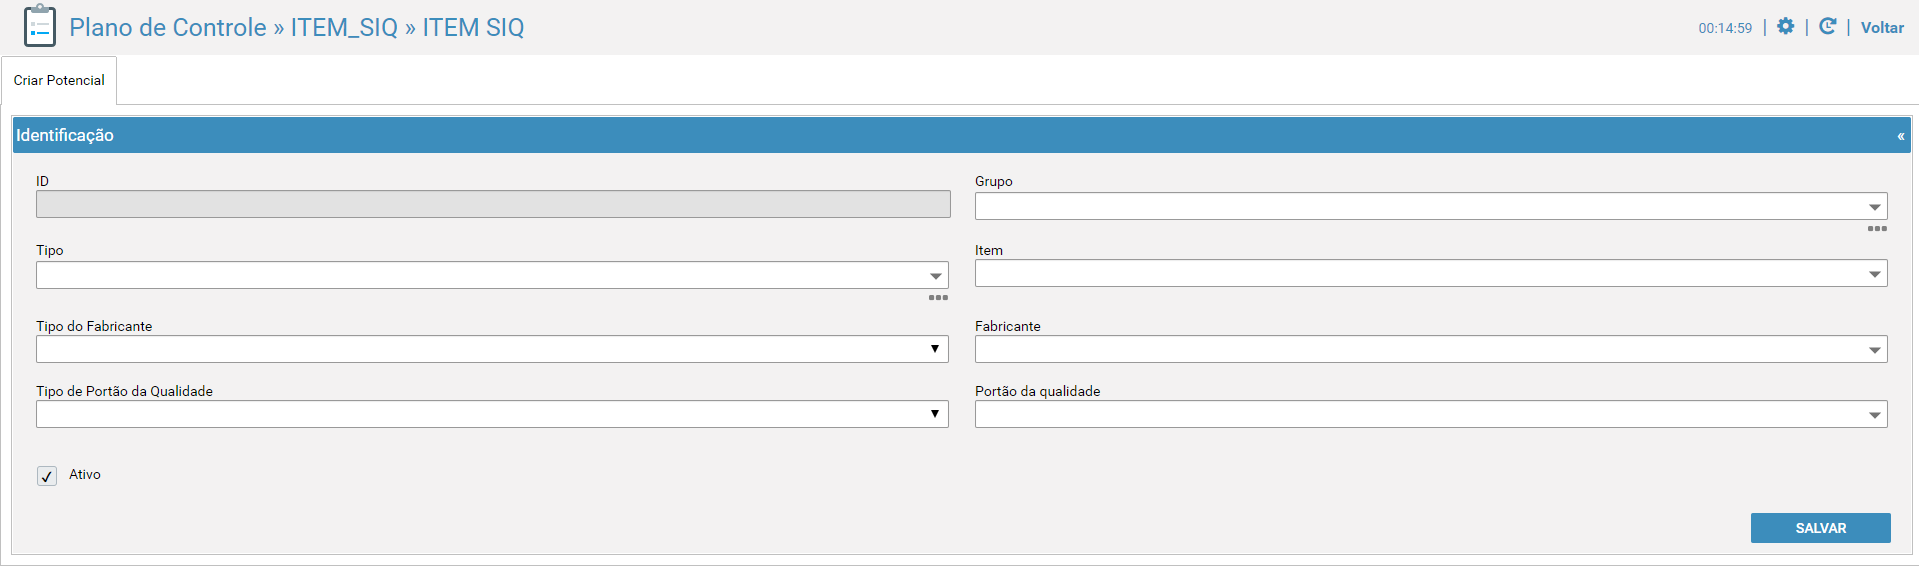Screen dimensions: 1919x569
Task: Uncheck the Ativo checkbox
Action: [x=47, y=476]
